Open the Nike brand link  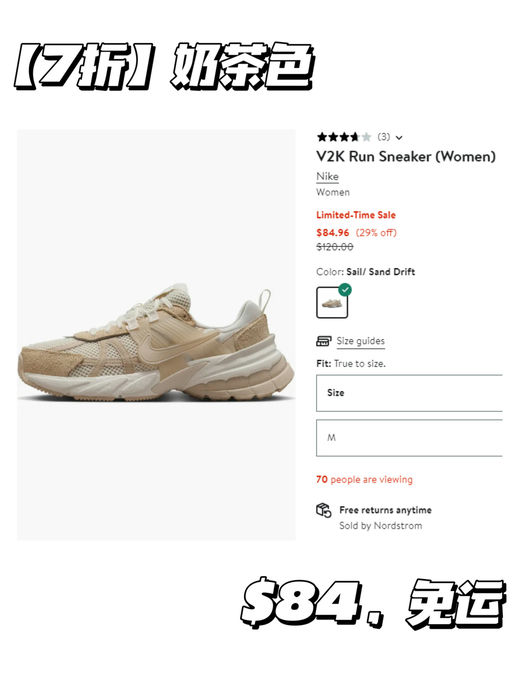(x=327, y=176)
